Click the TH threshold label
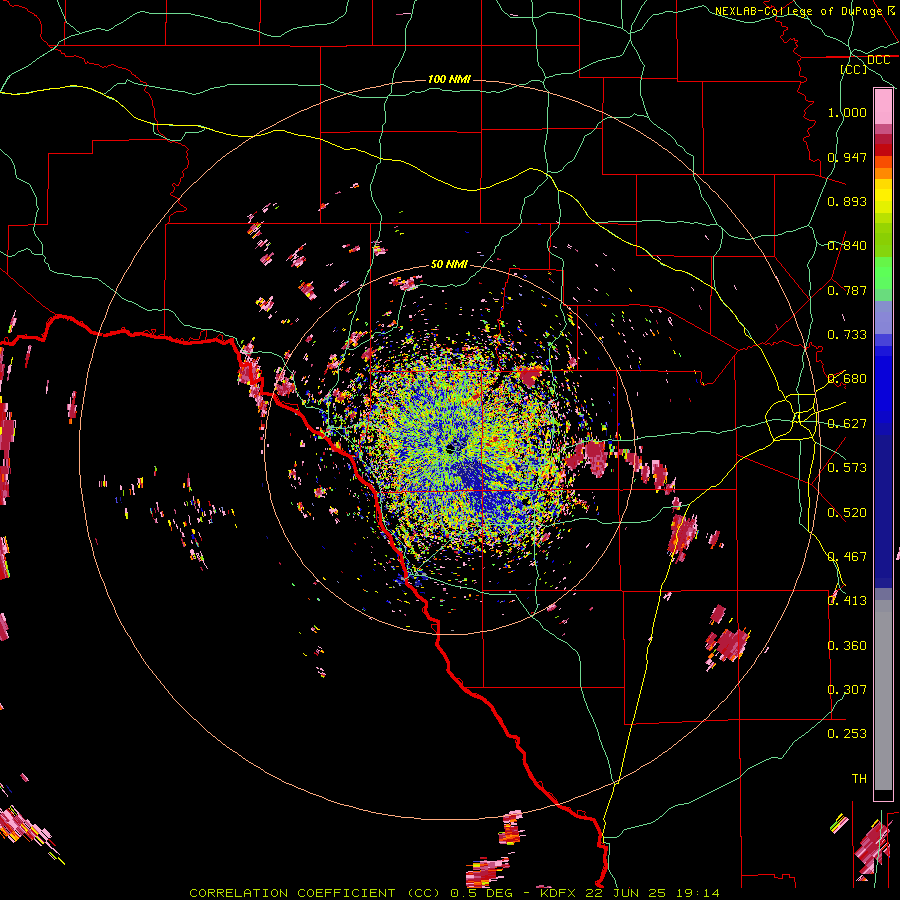The image size is (900, 900). pyautogui.click(x=859, y=779)
